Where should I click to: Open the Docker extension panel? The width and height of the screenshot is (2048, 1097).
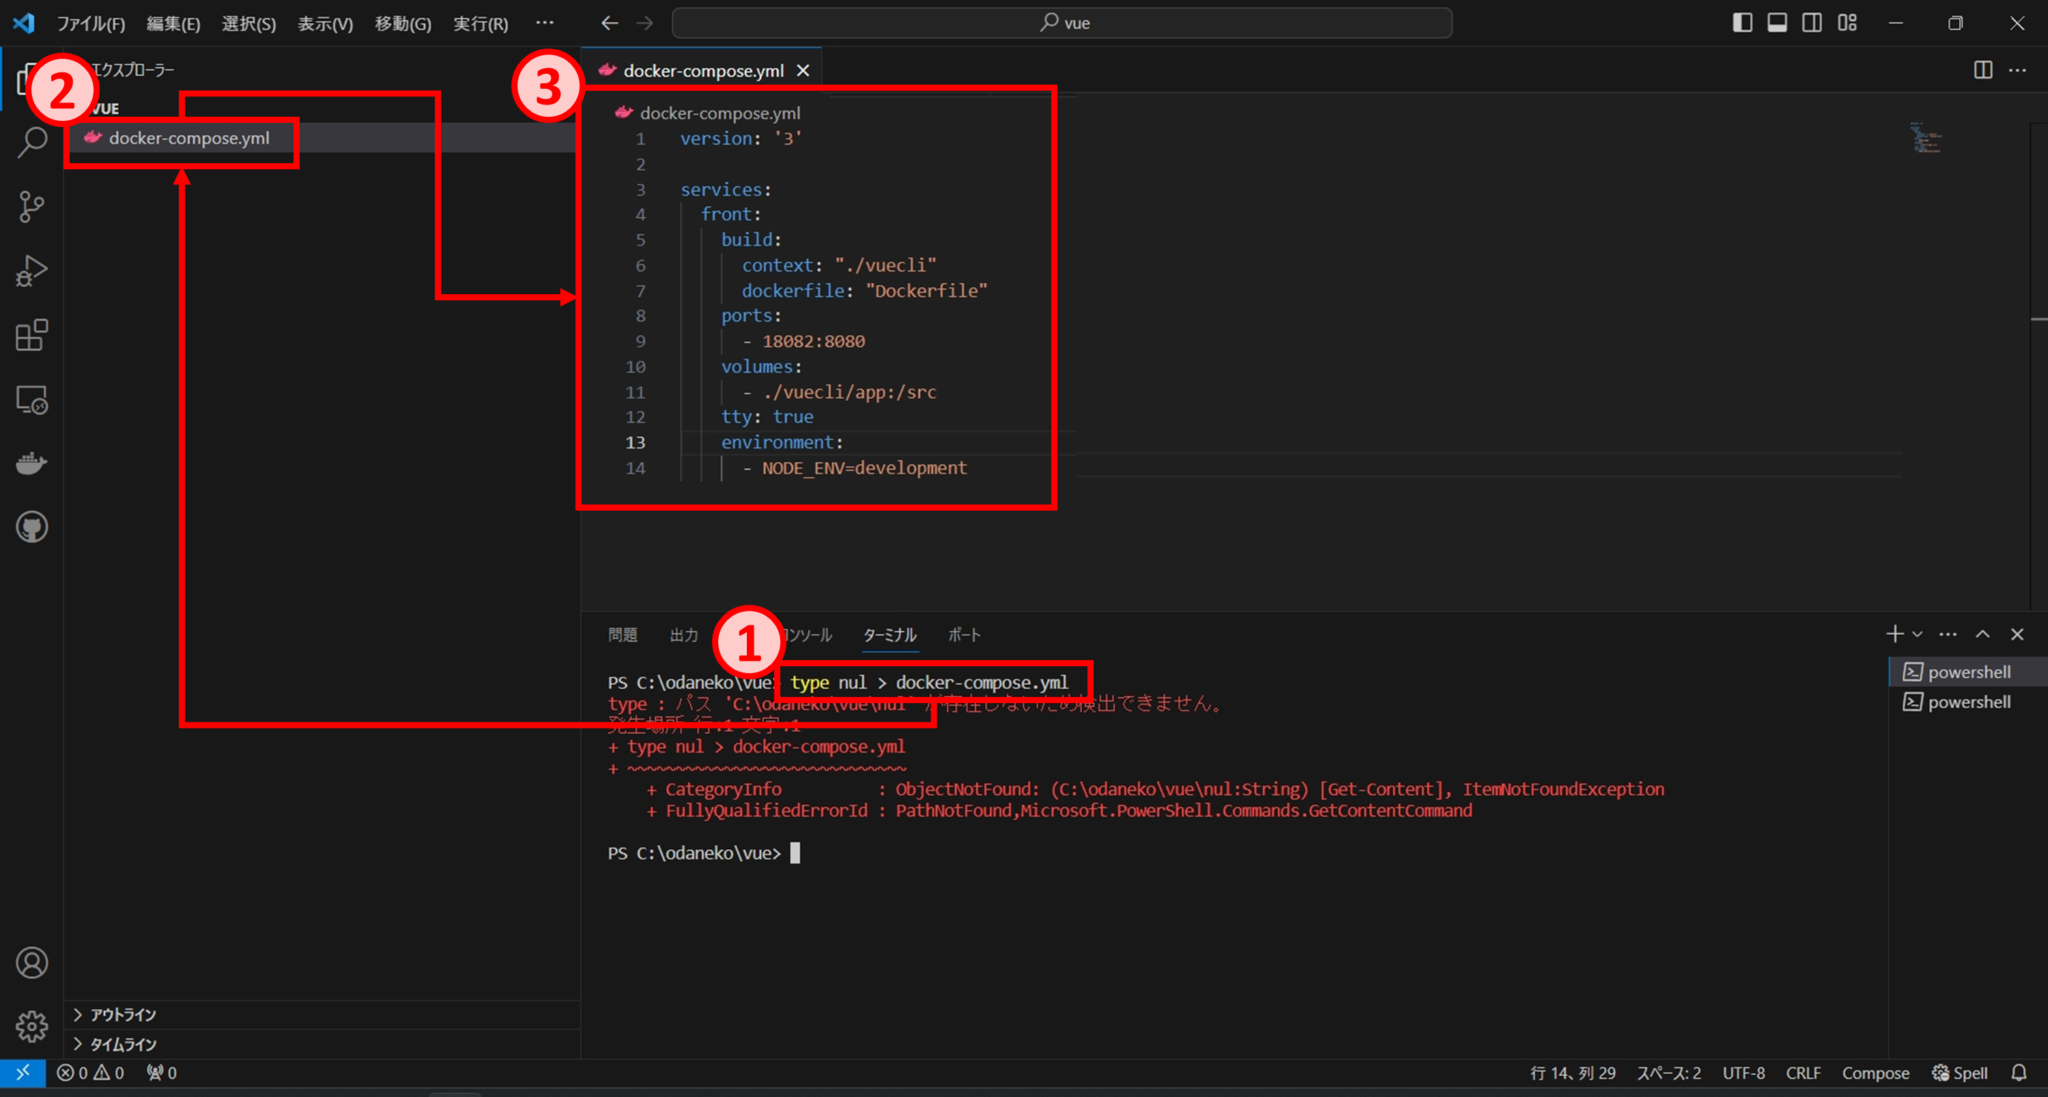point(31,462)
